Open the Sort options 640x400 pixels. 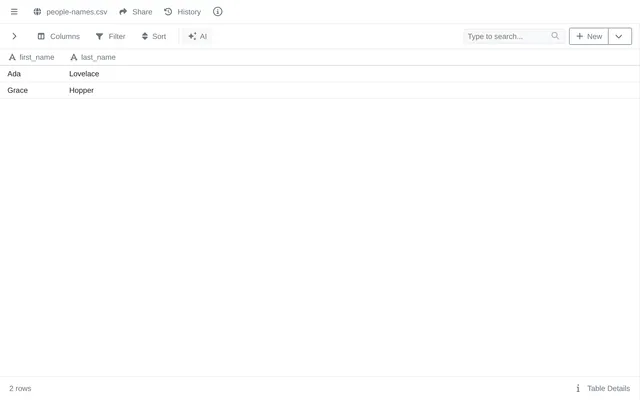(x=154, y=36)
